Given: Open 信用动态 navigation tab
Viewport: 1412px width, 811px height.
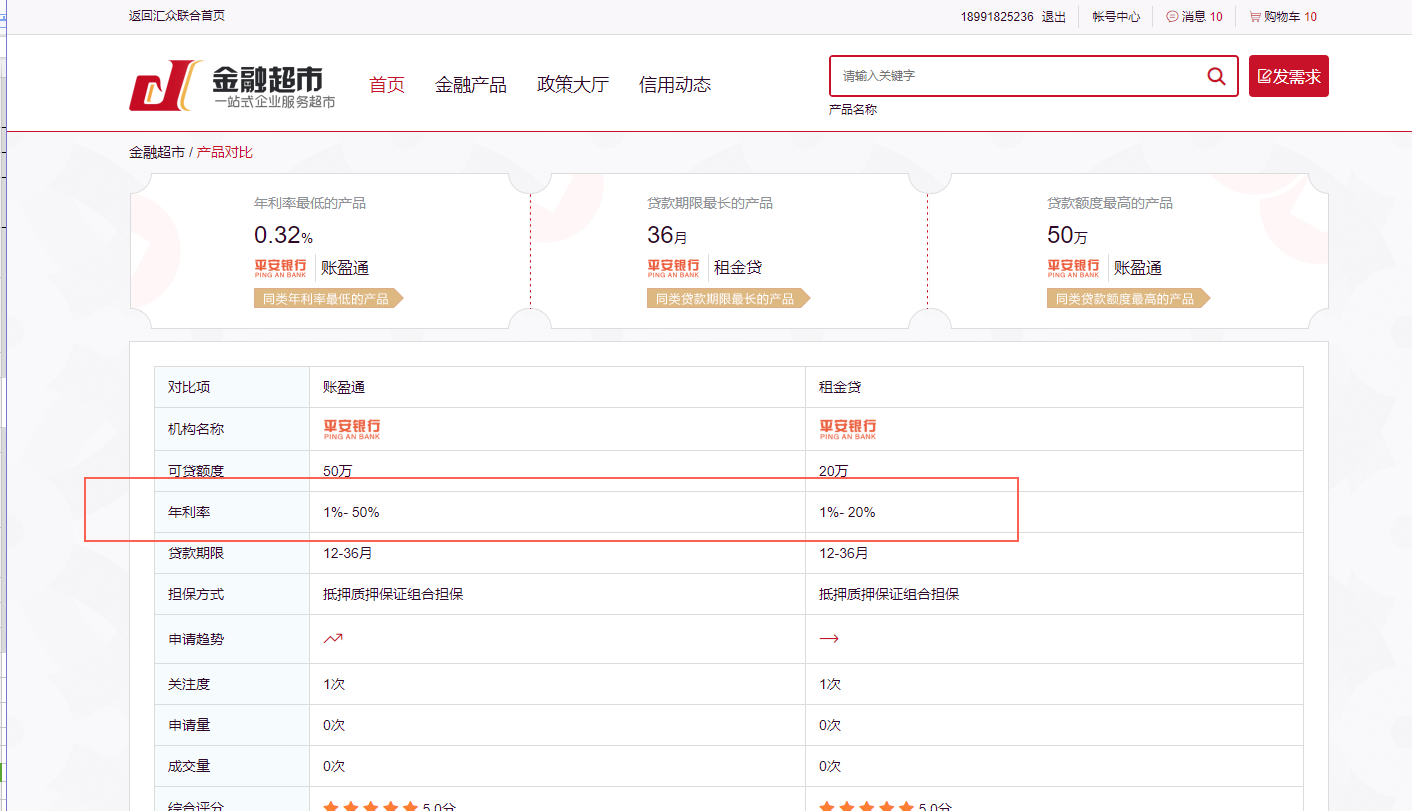Looking at the screenshot, I should [x=675, y=85].
